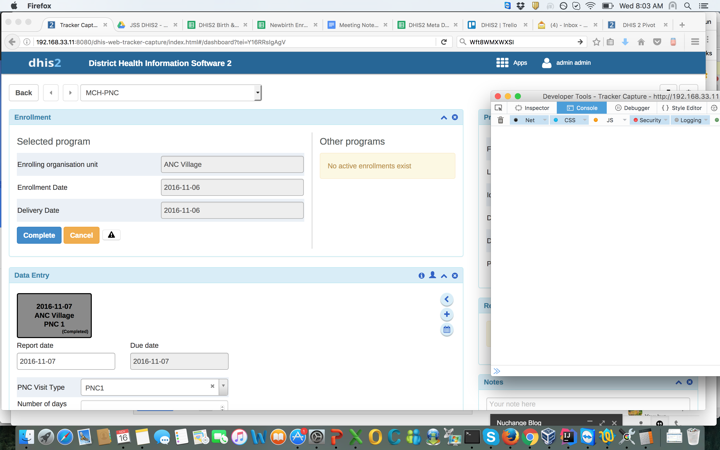The width and height of the screenshot is (720, 450).
Task: Pick an element with the inspector picker
Action: click(x=498, y=108)
